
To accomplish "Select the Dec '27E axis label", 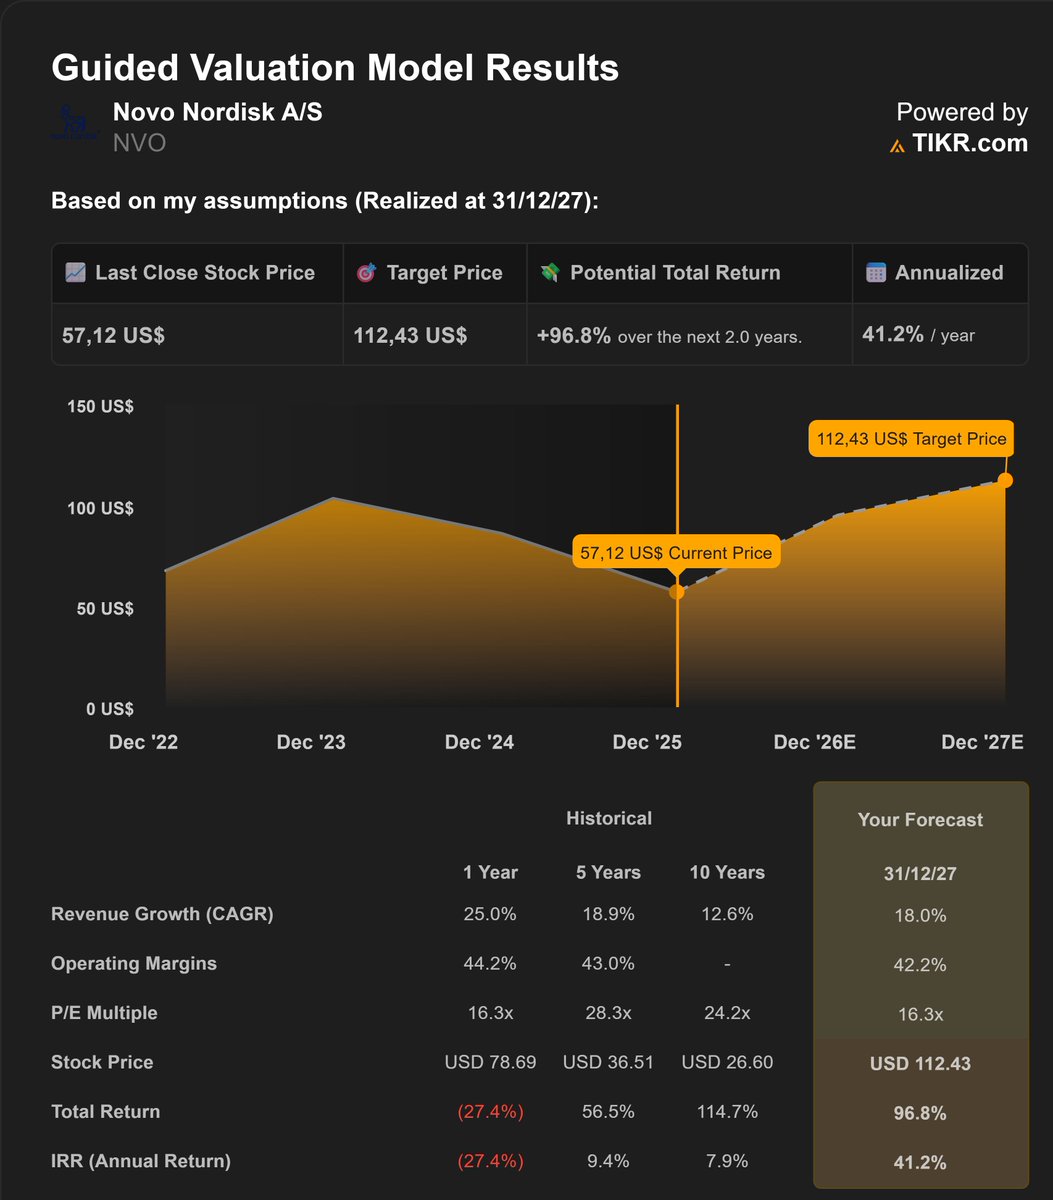I will pyautogui.click(x=983, y=742).
